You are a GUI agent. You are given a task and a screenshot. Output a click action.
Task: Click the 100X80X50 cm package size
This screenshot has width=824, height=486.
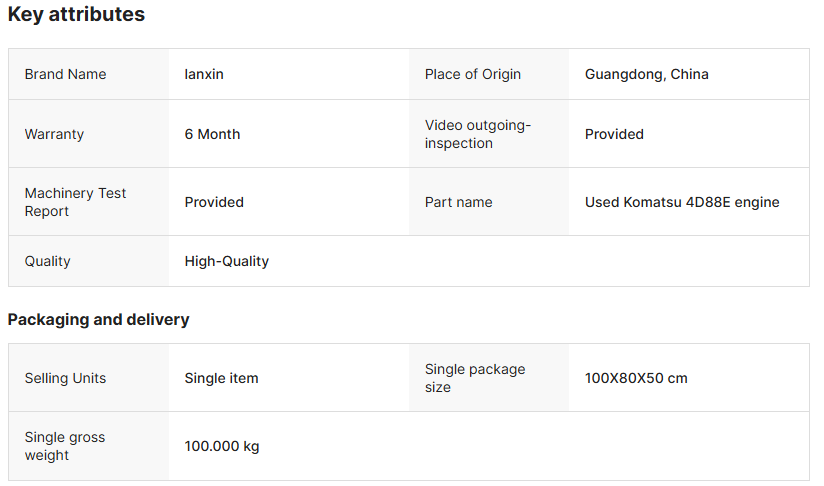click(636, 378)
